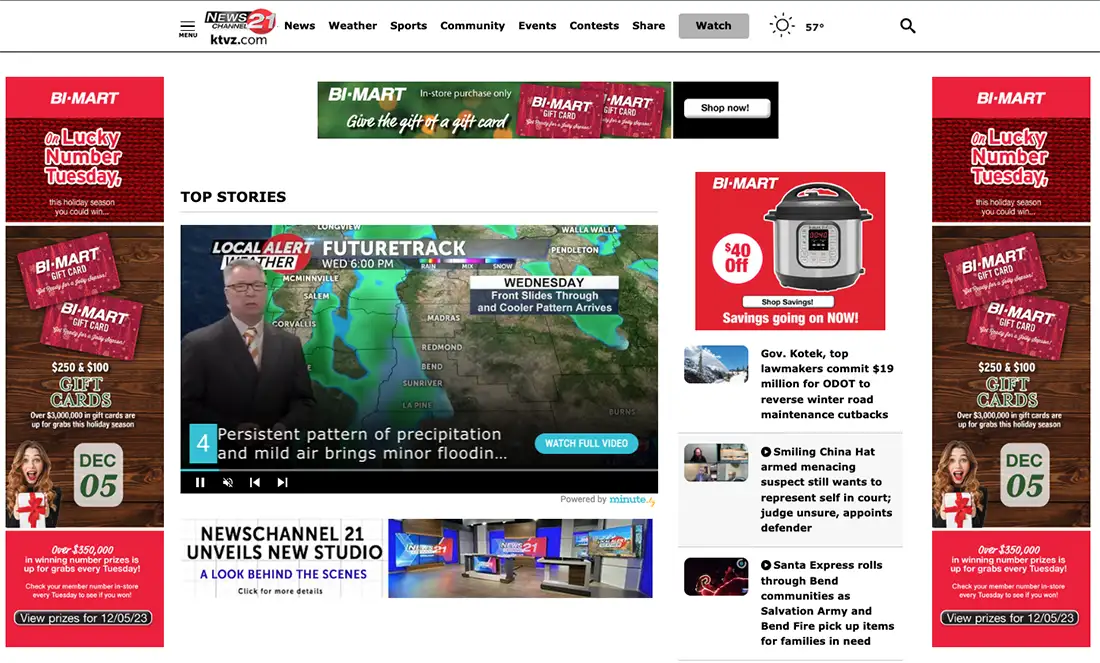
Task: Open the Community menu
Action: 472,25
